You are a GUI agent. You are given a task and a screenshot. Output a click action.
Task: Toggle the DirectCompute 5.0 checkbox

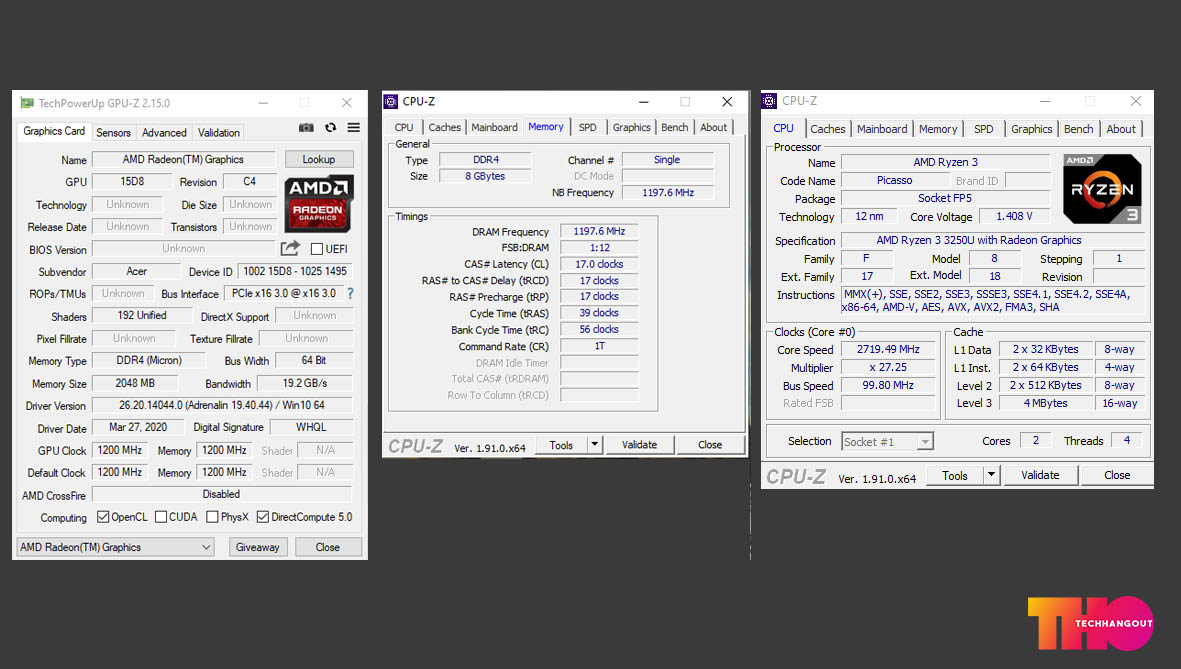[x=263, y=517]
